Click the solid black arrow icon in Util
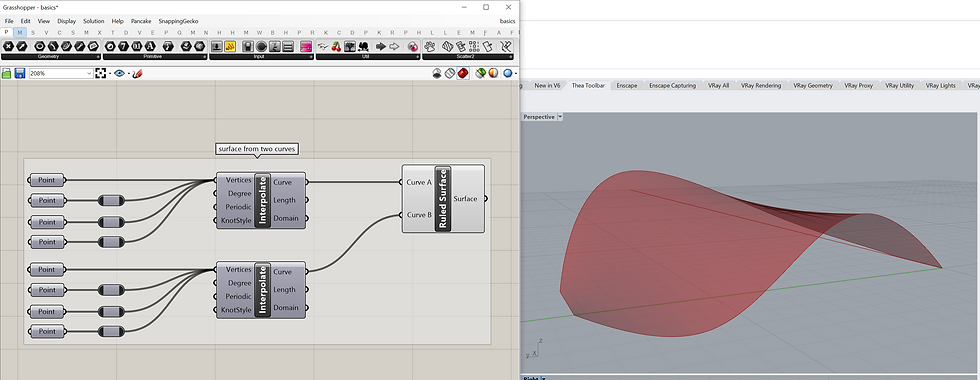Viewport: 980px width, 380px height. [x=381, y=46]
